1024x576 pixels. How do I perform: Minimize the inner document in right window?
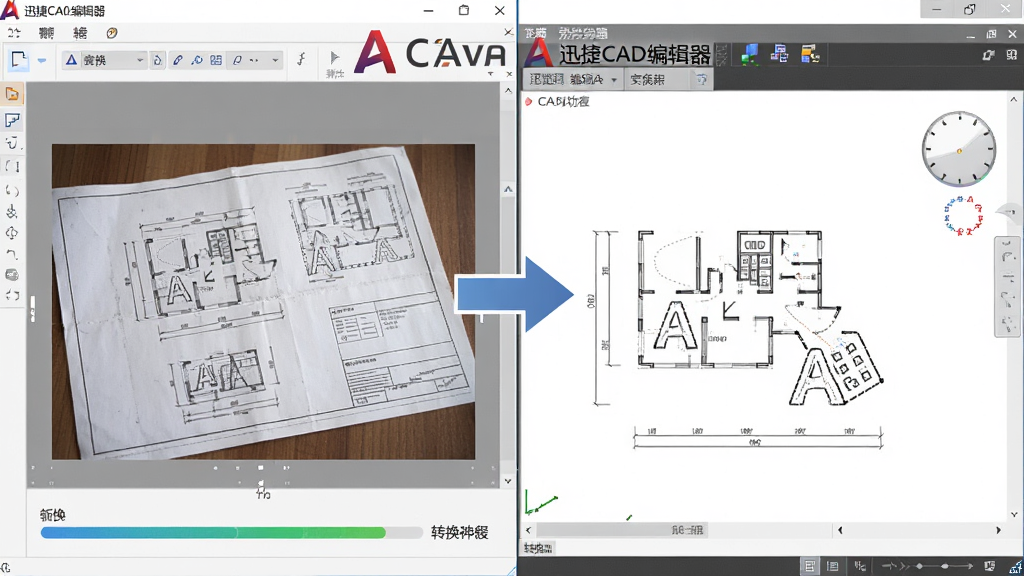pyautogui.click(x=970, y=35)
